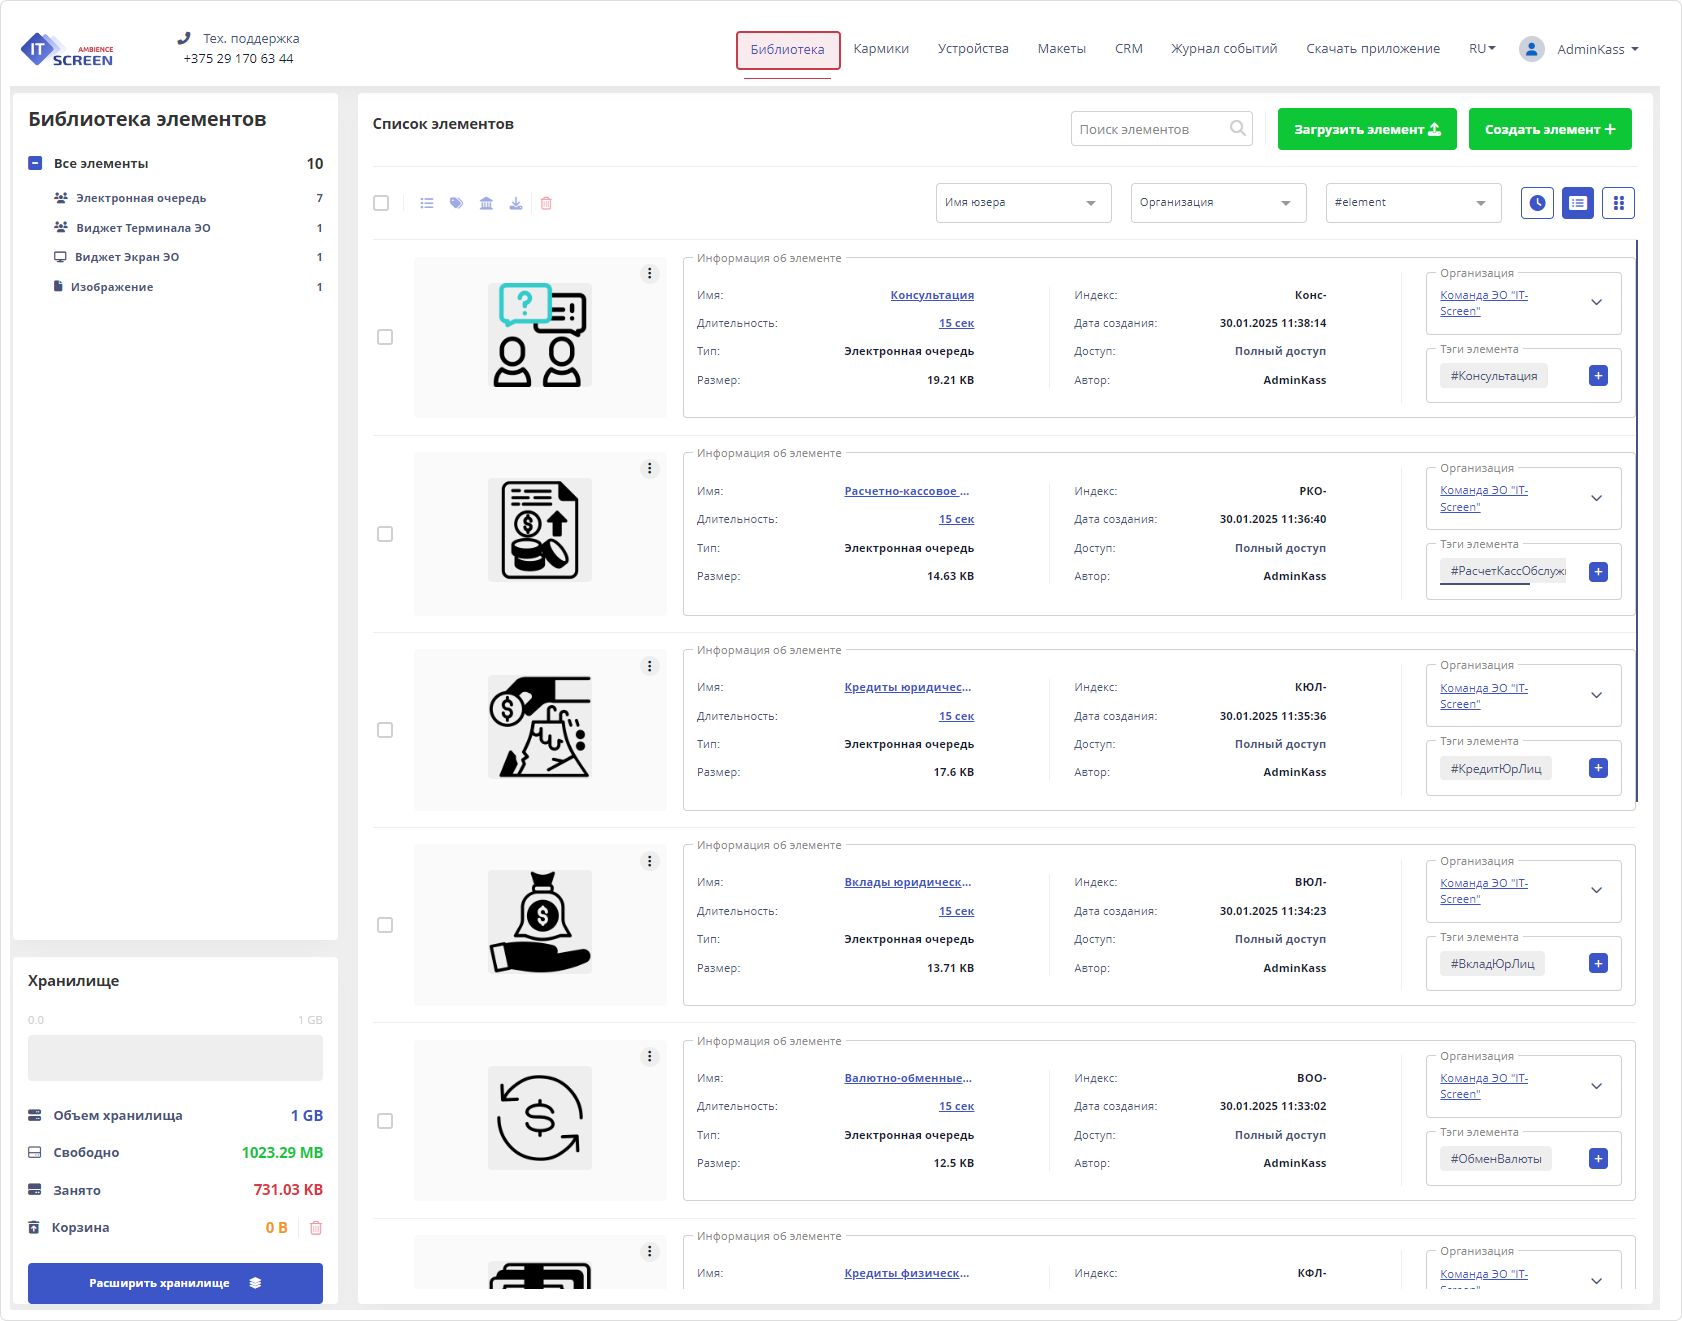Tick the select-all checkbox above list
Screen dimensions: 1682x1321
coord(381,203)
